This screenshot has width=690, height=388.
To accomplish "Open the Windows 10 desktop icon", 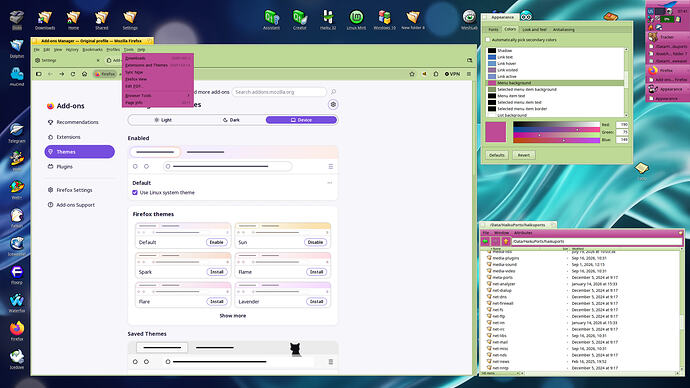I will (385, 20).
